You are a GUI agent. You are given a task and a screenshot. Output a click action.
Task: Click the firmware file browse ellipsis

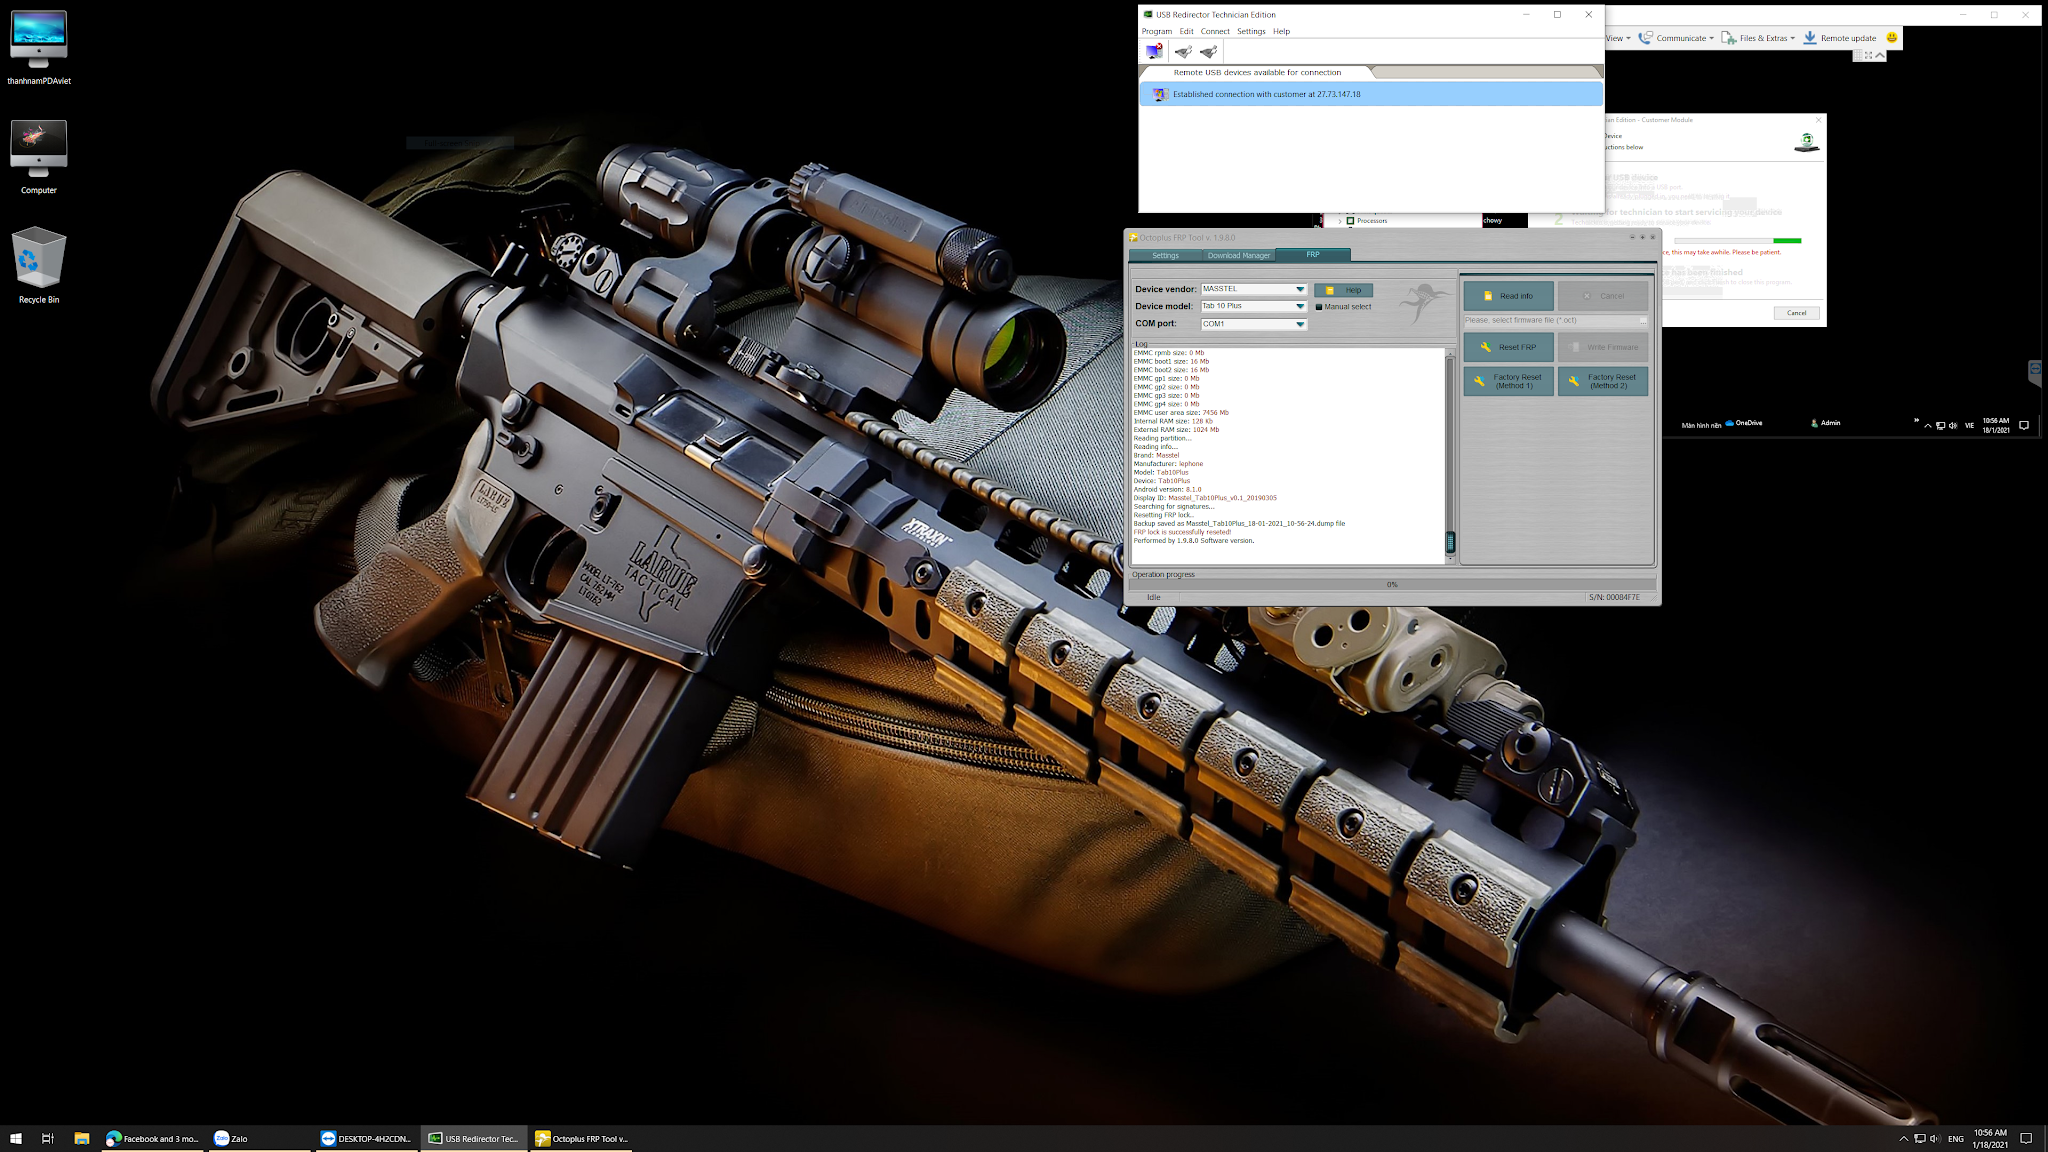1642,321
